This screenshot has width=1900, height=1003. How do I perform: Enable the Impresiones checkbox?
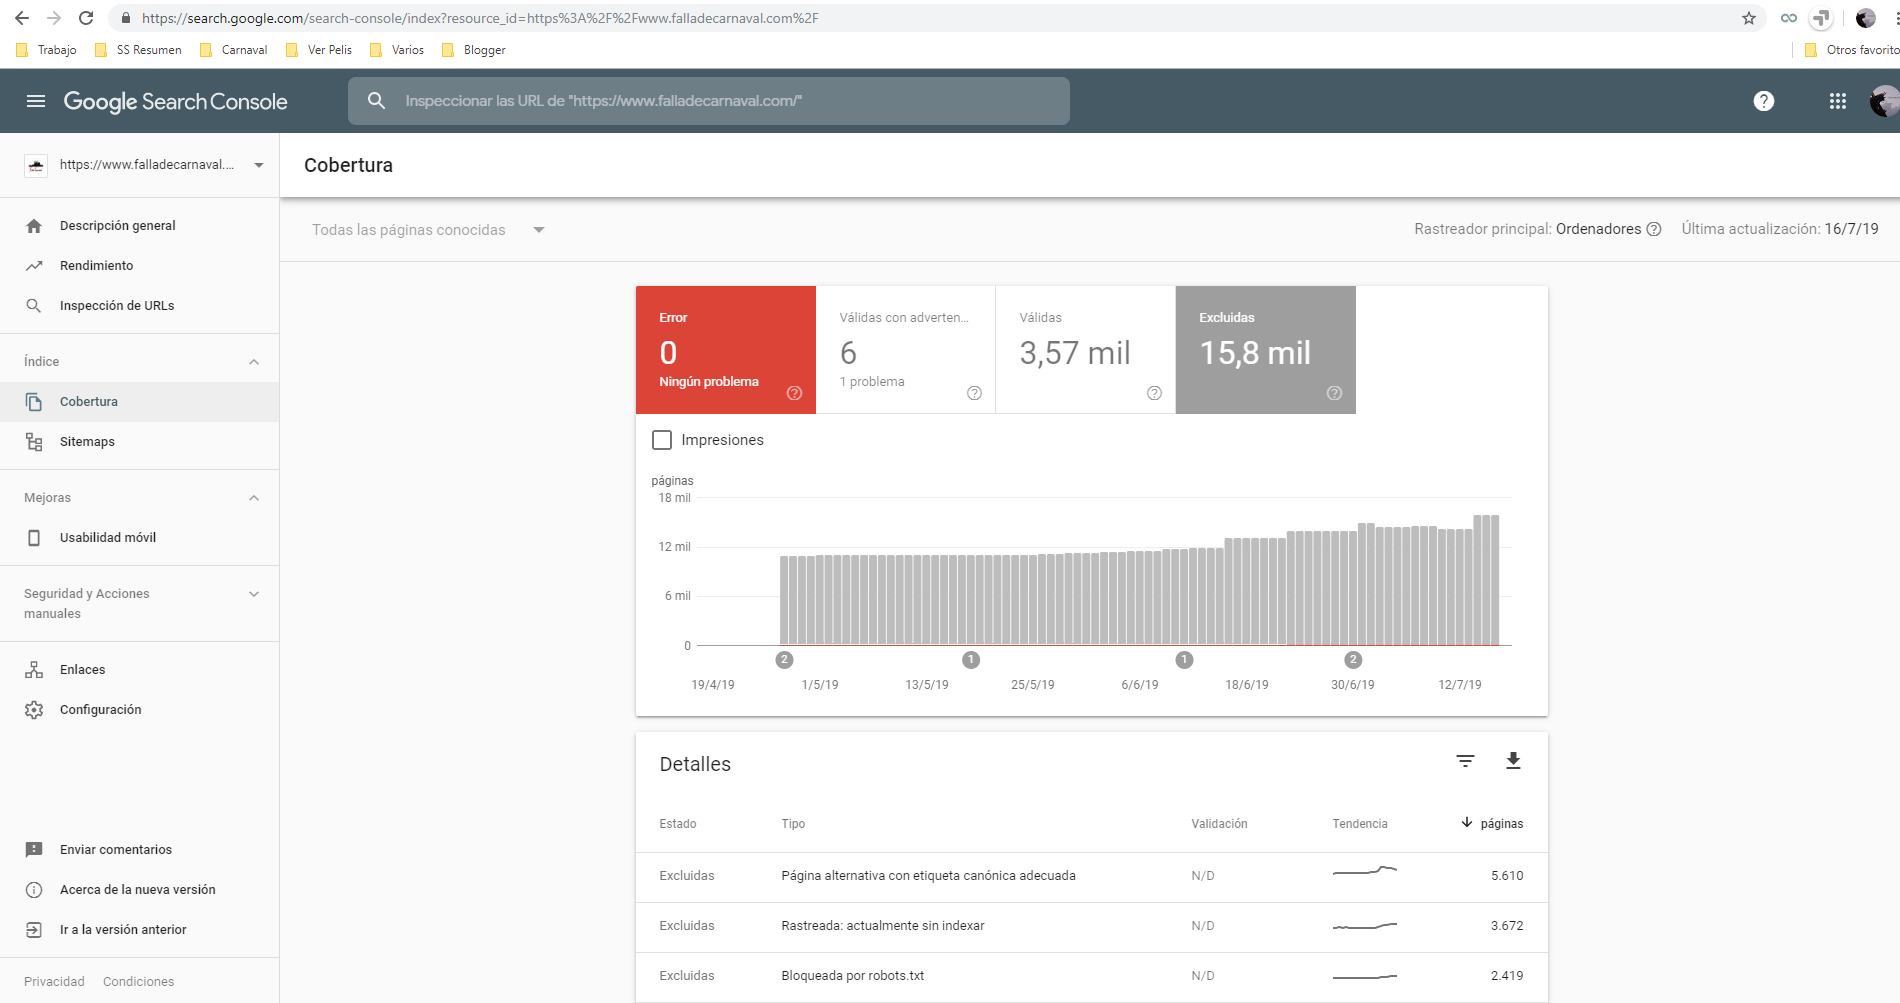tap(662, 440)
